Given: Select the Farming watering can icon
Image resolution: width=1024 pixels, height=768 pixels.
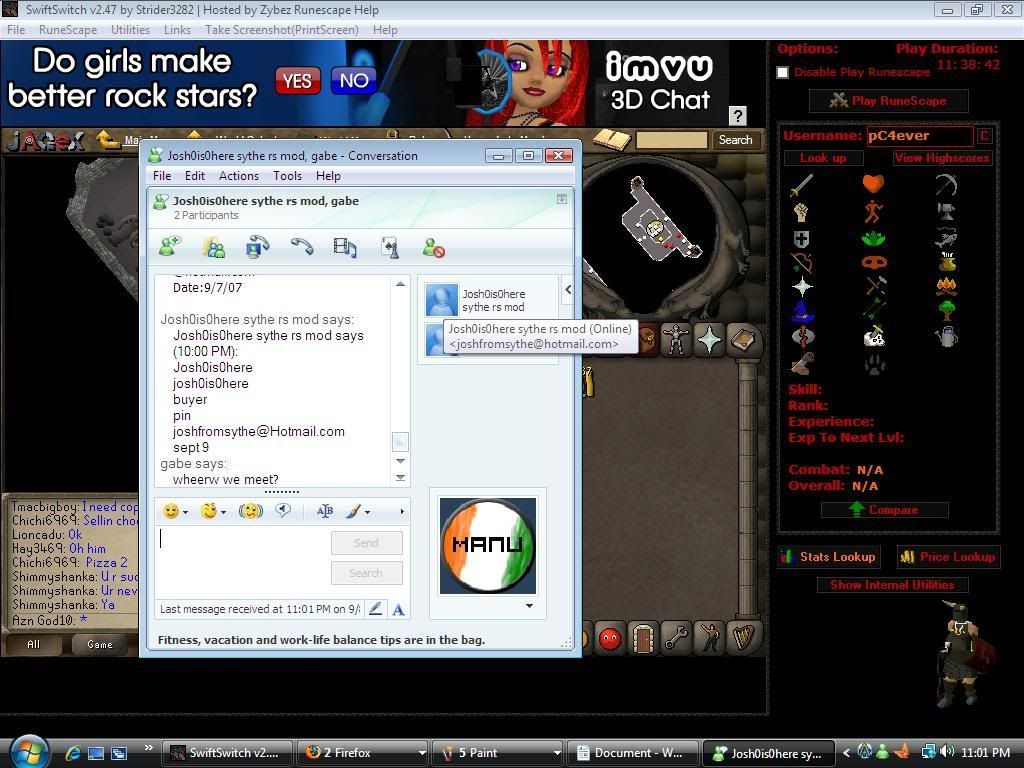Looking at the screenshot, I should point(947,337).
